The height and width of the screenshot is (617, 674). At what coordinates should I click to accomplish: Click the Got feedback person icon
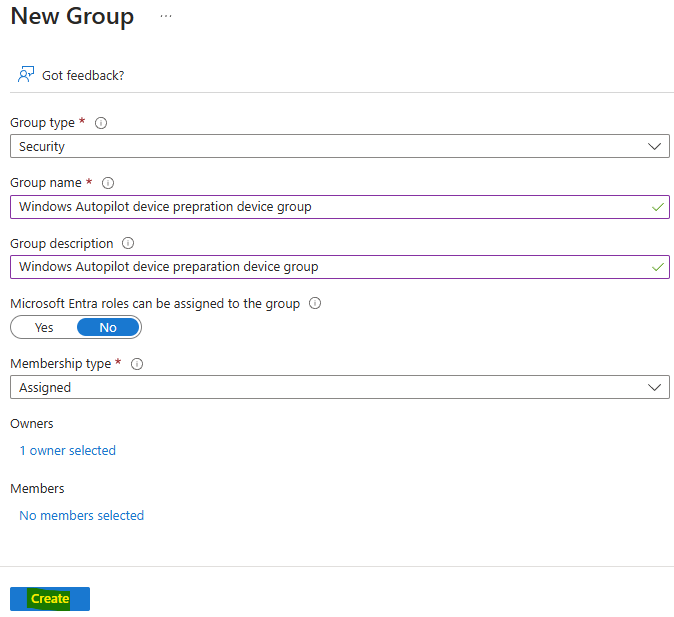click(26, 74)
